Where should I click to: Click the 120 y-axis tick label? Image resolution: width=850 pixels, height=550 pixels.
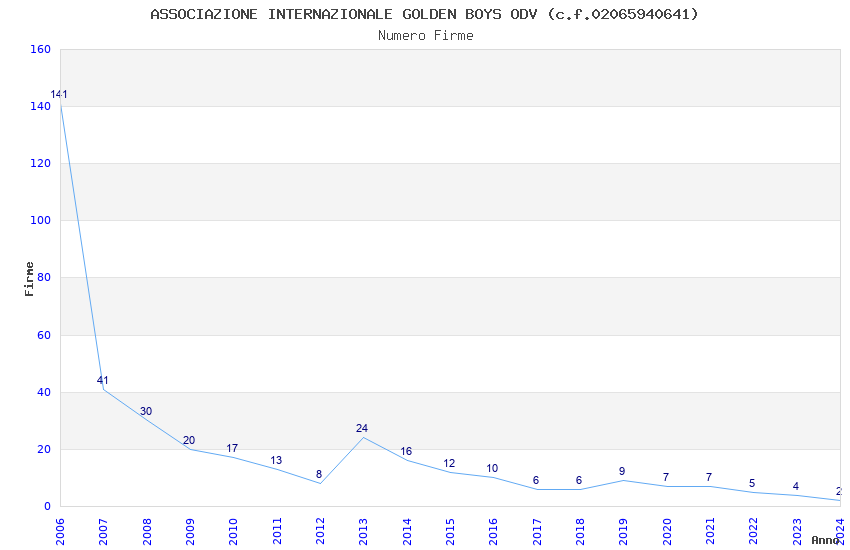tap(40, 163)
